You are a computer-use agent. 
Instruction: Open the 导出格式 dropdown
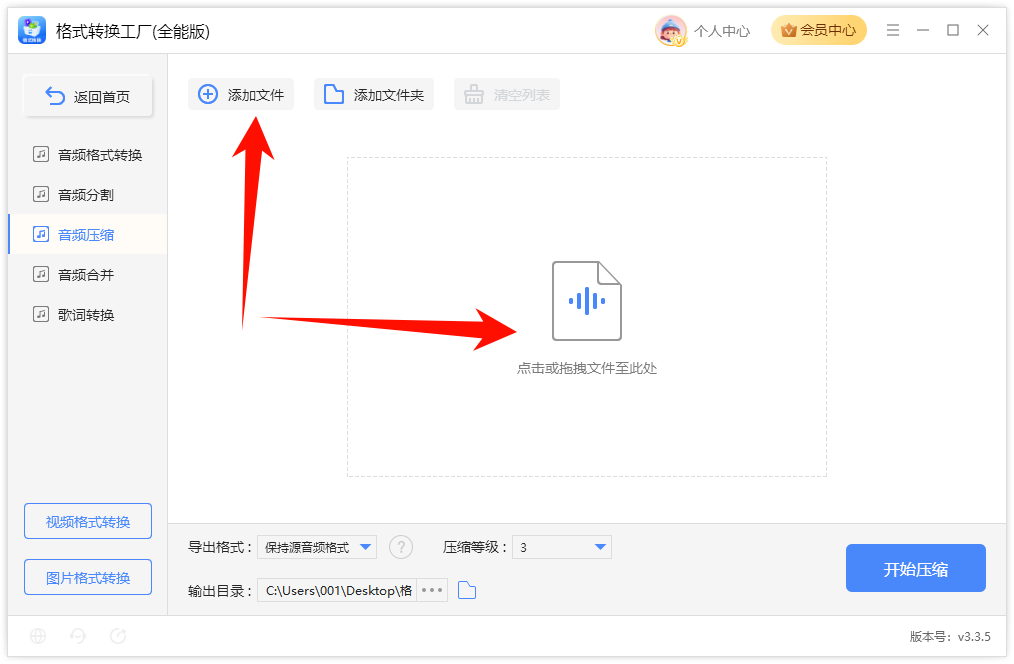pyautogui.click(x=317, y=547)
